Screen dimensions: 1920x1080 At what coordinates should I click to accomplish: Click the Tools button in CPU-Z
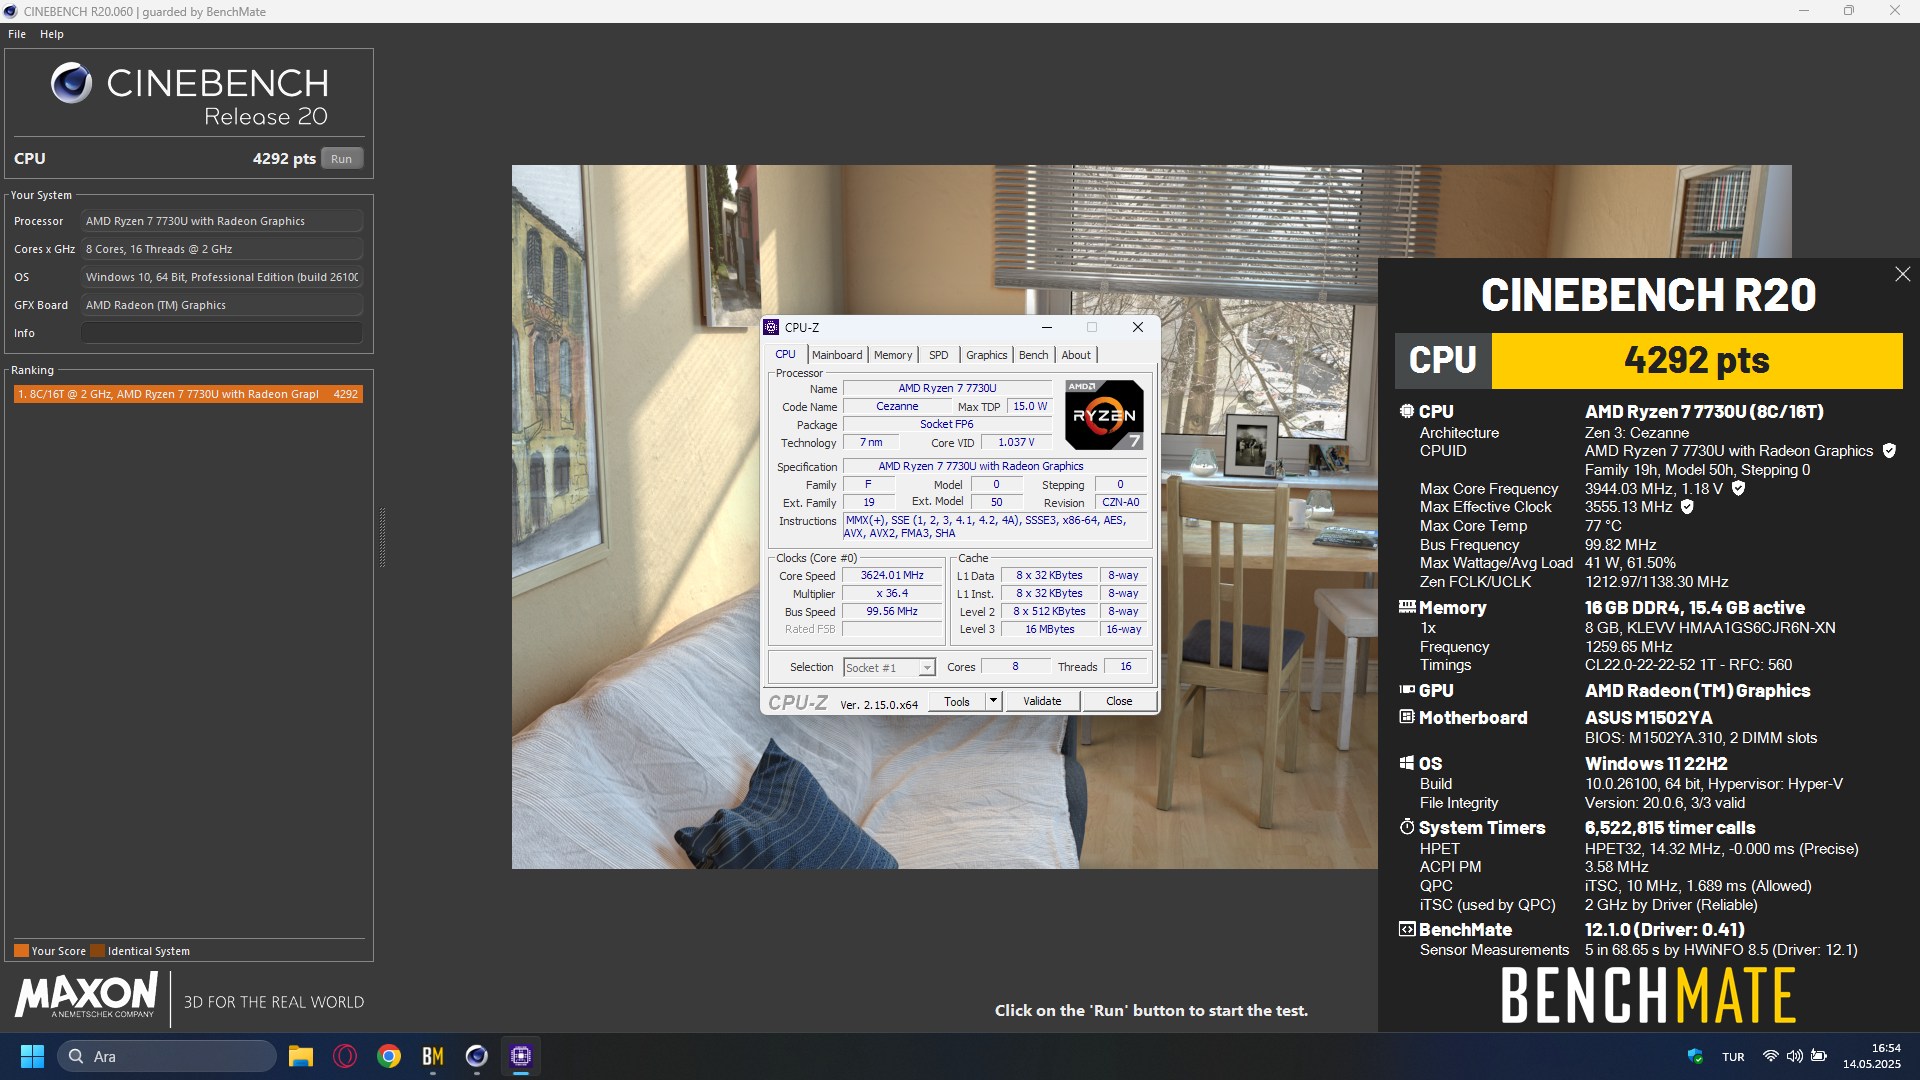click(x=957, y=701)
